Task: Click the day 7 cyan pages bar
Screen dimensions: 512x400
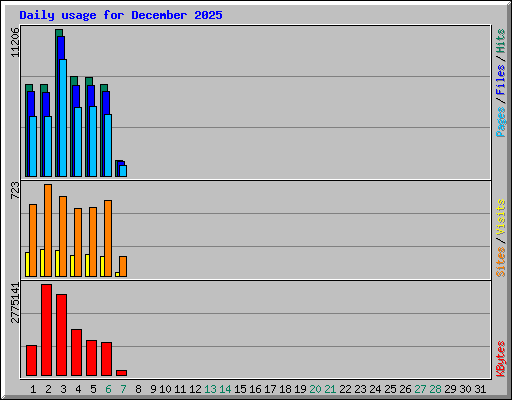Action: 123,171
